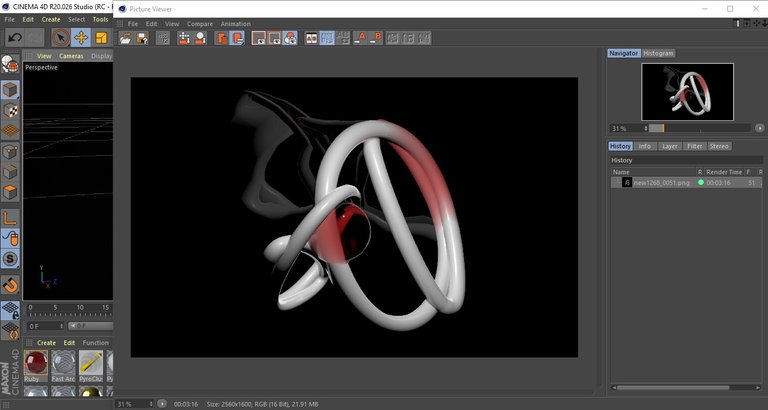Click the Render Region icon in Picture Viewer
Screen dimensions: 768x410
184,38
